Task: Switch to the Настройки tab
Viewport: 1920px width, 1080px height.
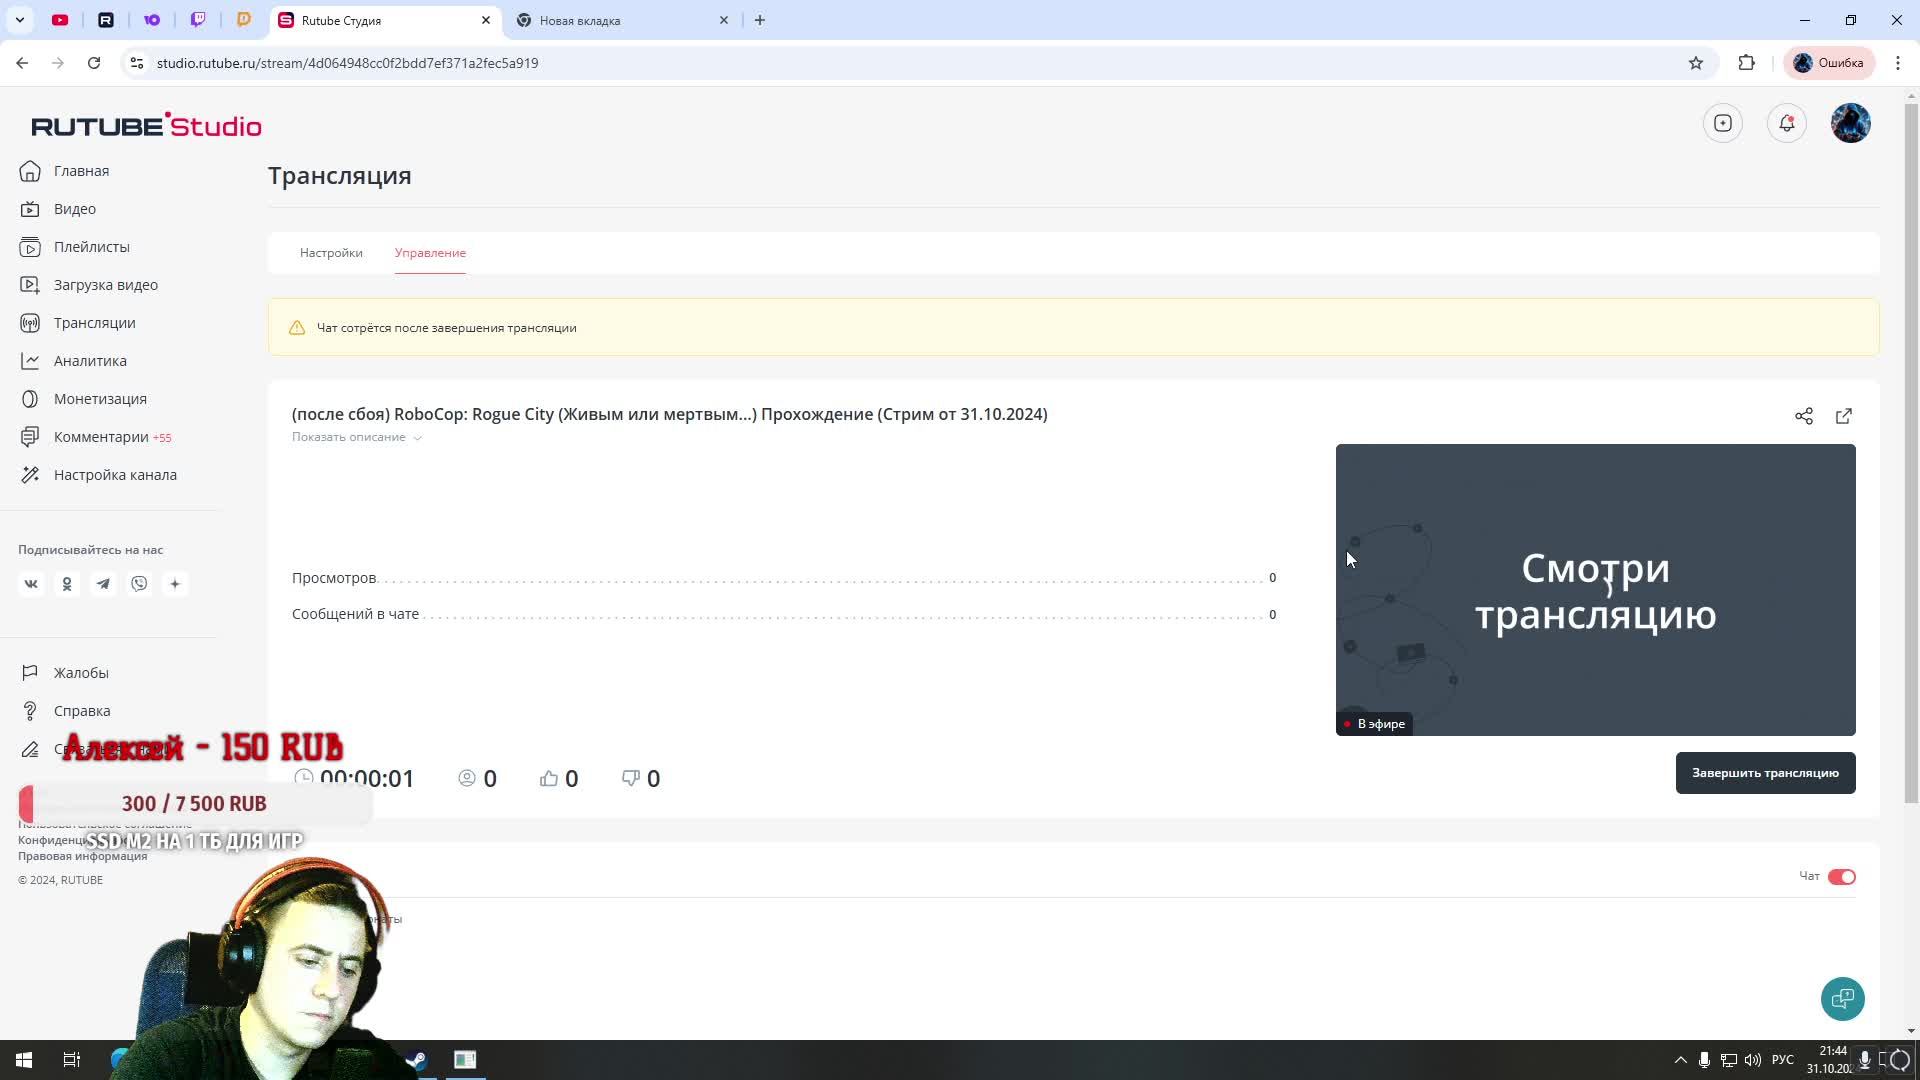Action: coord(331,253)
